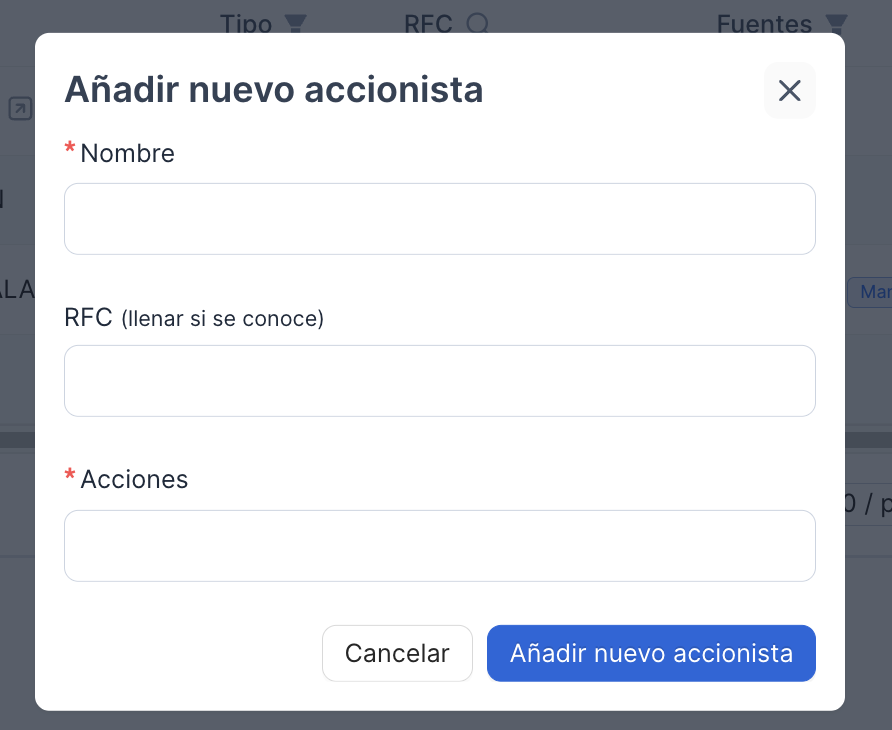This screenshot has height=730, width=892.
Task: Confirm with blue Añadir nuevo accionista button
Action: tap(651, 653)
